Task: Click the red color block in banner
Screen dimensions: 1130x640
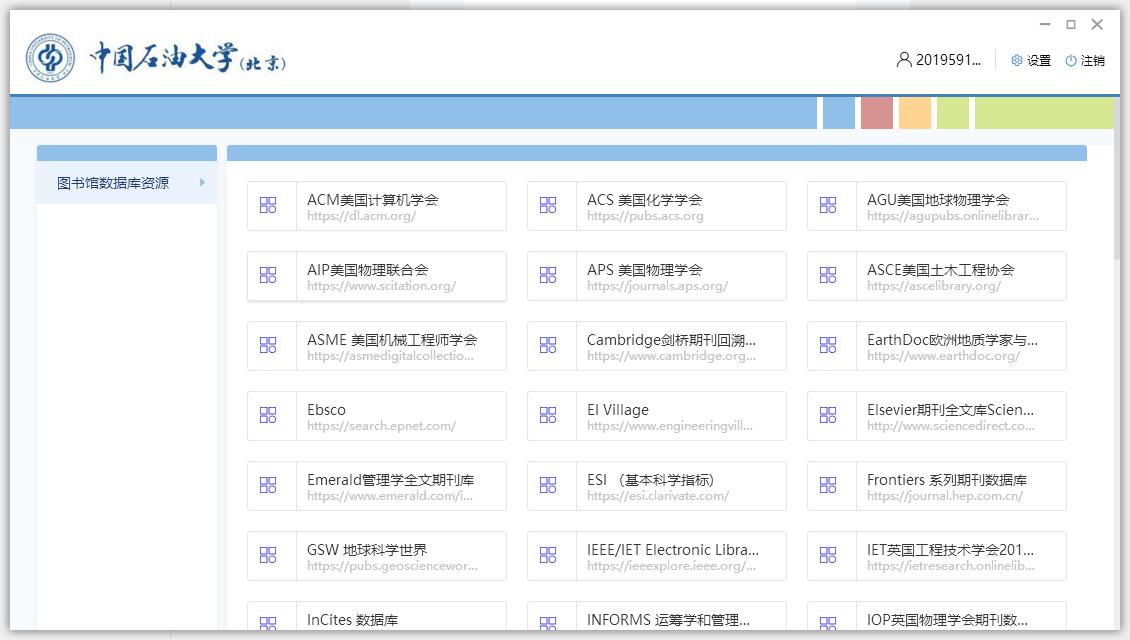Action: coord(876,113)
